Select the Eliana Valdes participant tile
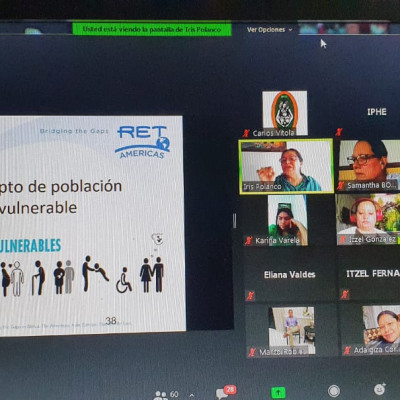The width and height of the screenshot is (400, 400). [289, 275]
